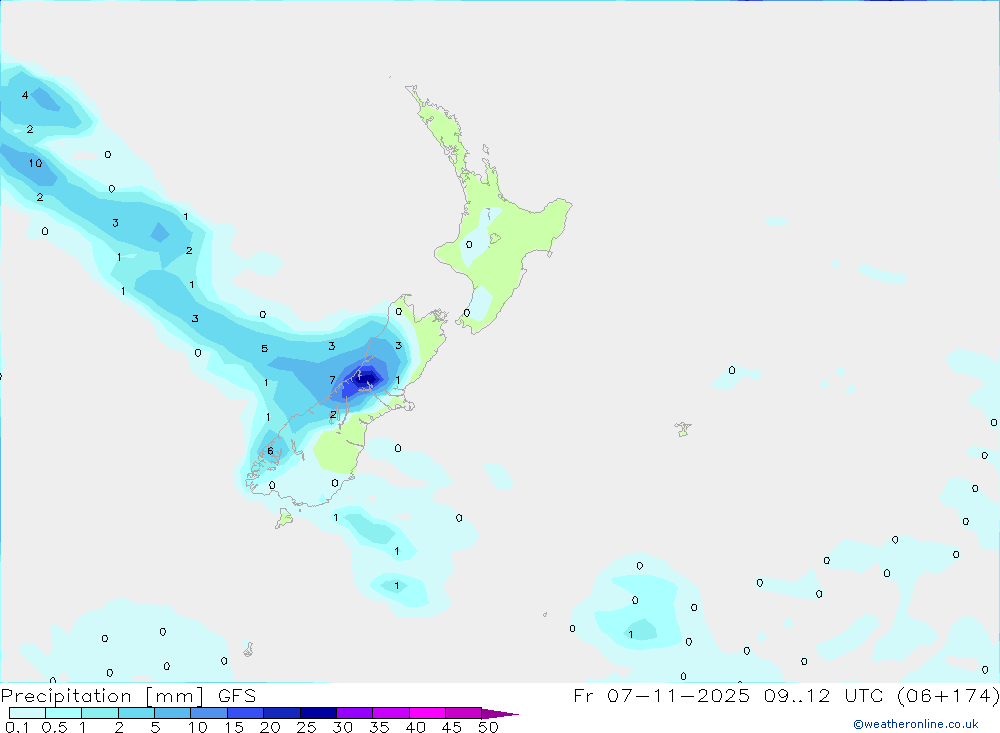Click Stewart Island south of the South Island
The width and height of the screenshot is (1000, 733).
pos(284,518)
